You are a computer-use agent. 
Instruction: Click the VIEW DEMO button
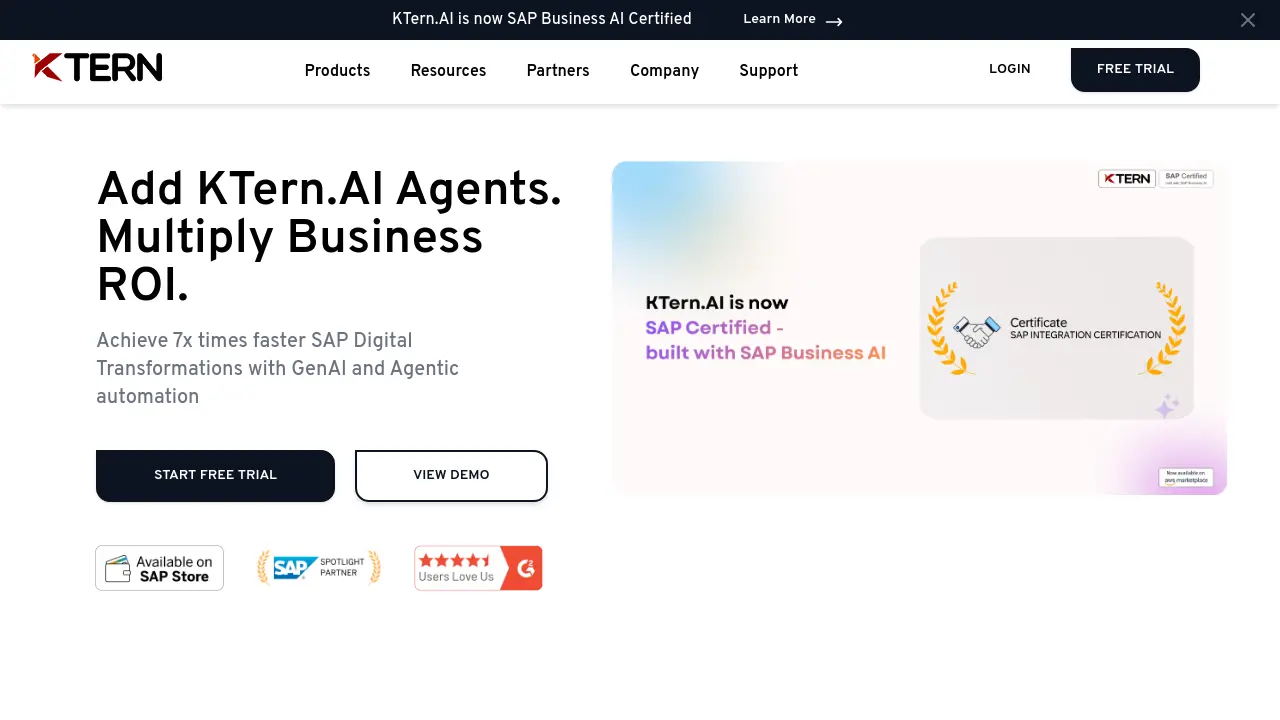click(x=451, y=475)
